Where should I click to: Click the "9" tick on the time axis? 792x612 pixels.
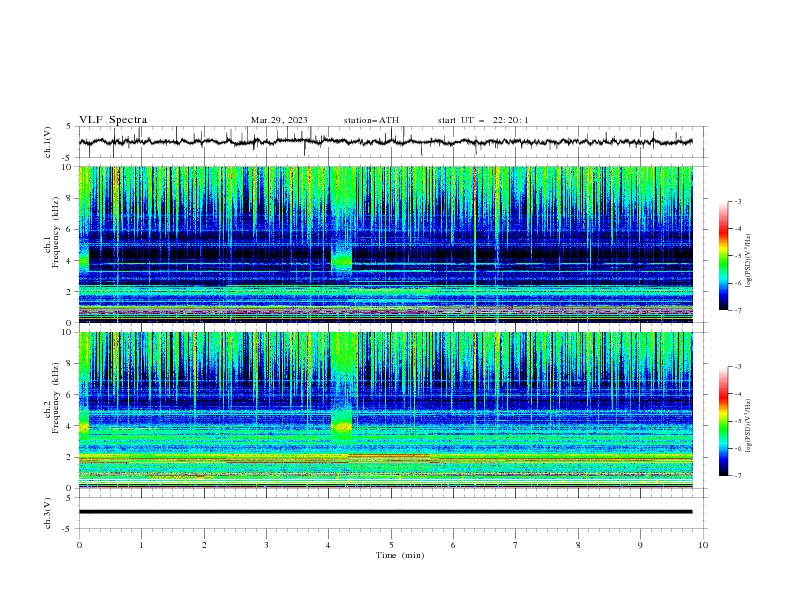tap(640, 545)
